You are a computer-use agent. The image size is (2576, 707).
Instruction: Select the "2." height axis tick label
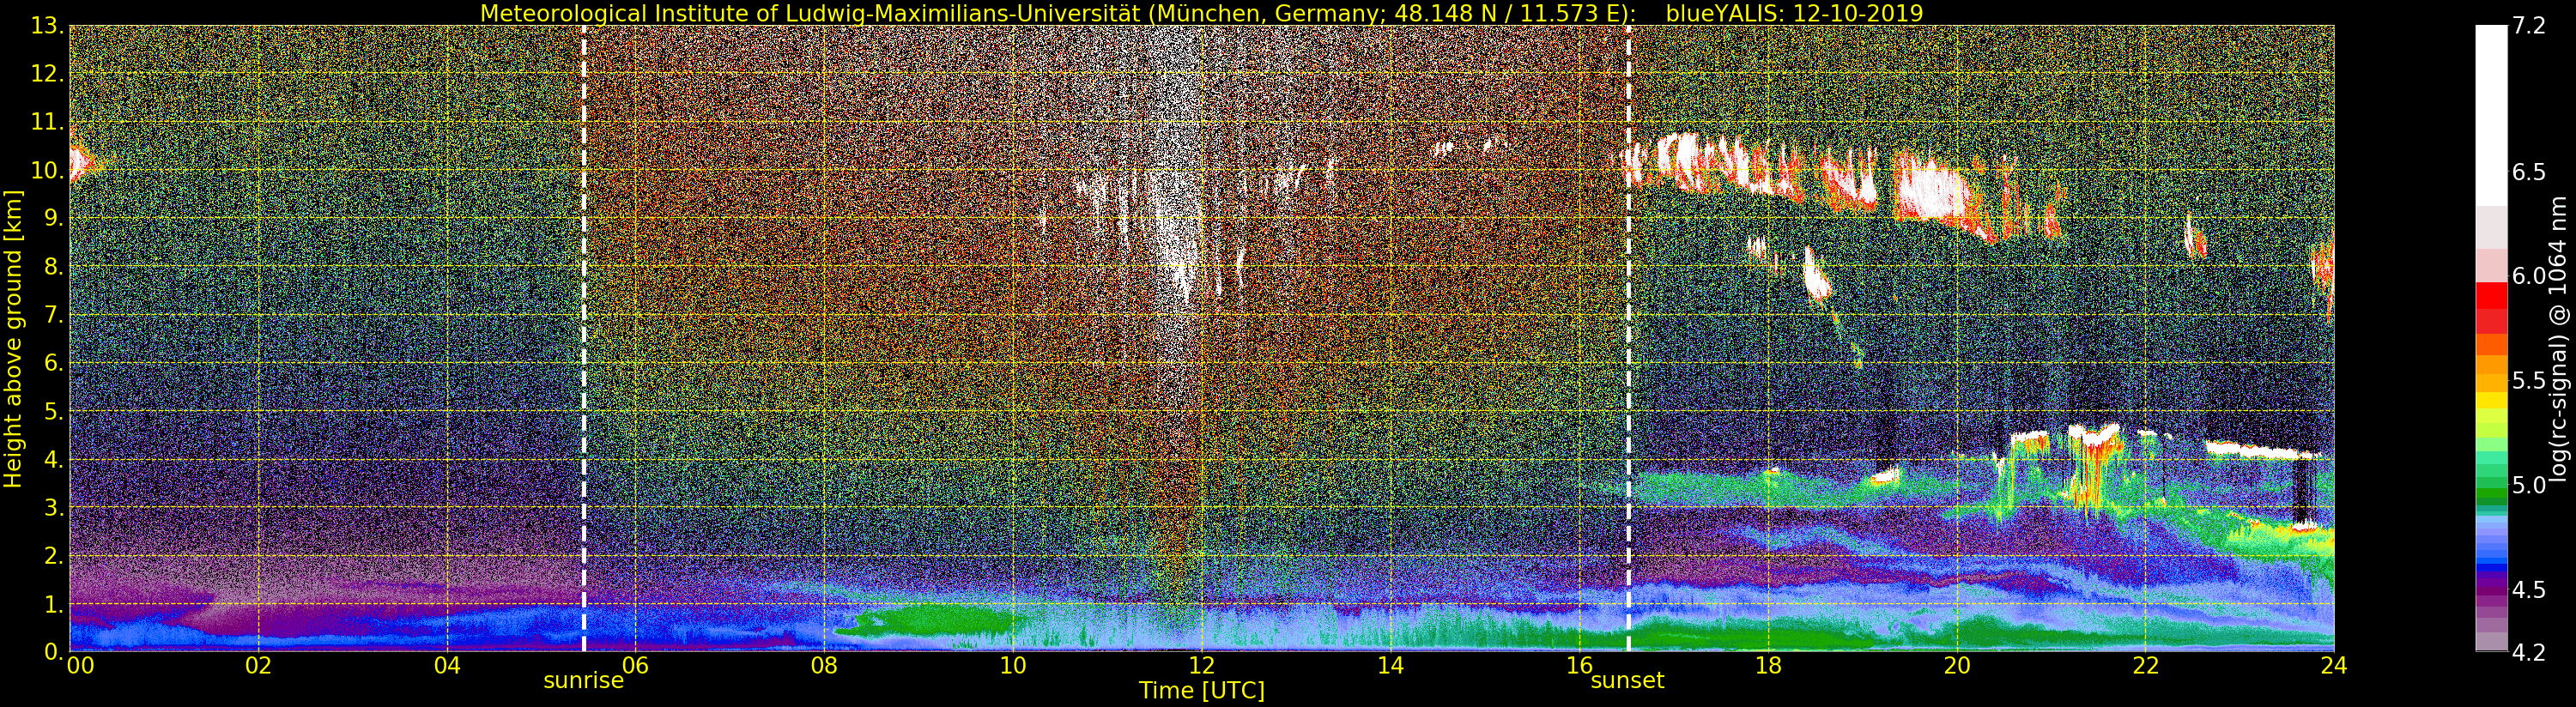(x=54, y=556)
